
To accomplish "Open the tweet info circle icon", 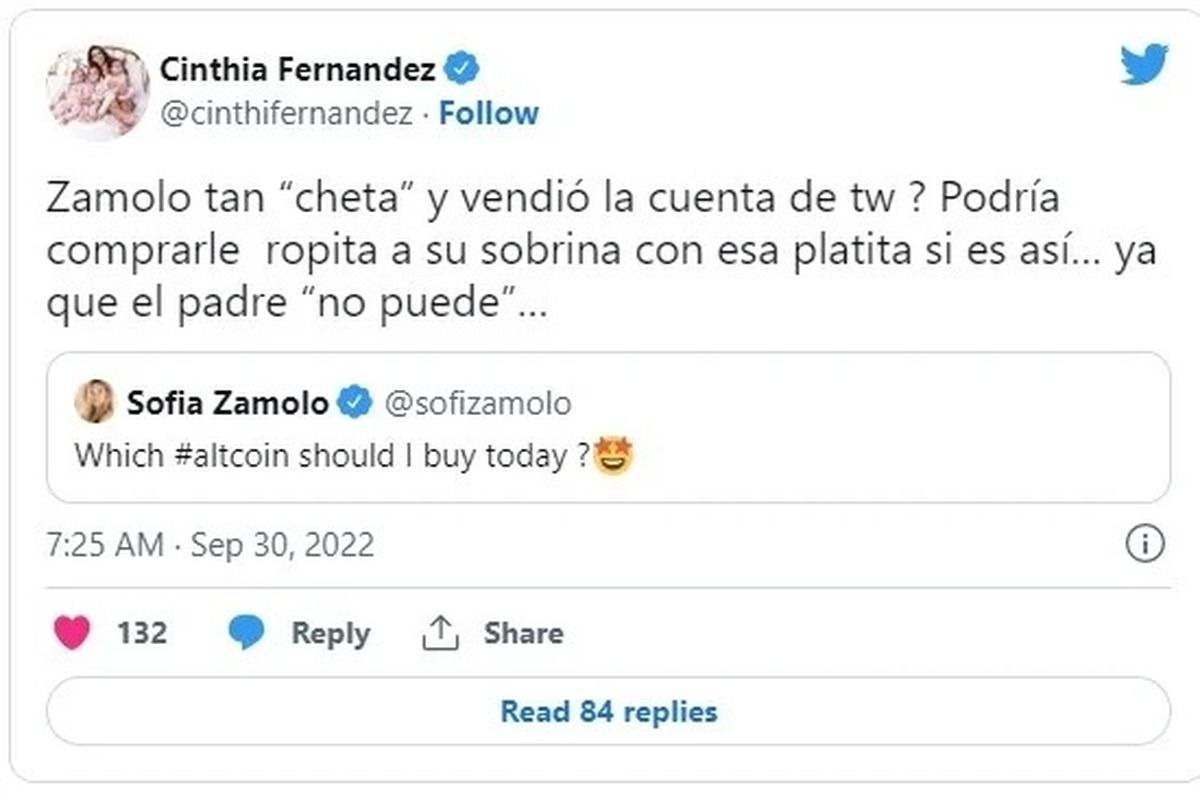I will (1145, 545).
